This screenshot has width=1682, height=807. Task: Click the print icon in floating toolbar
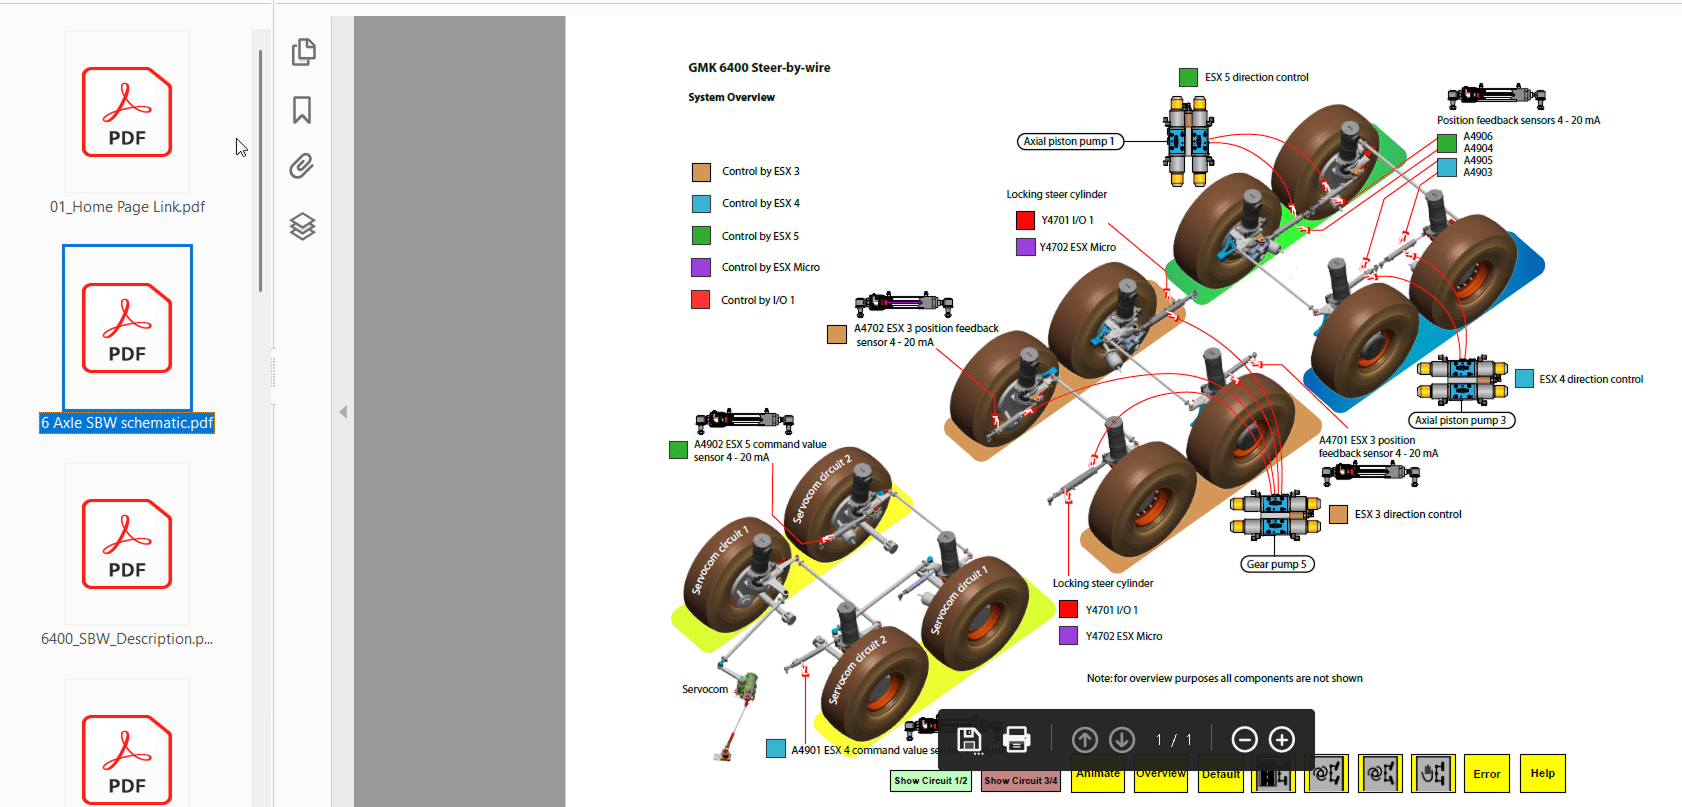[1016, 740]
